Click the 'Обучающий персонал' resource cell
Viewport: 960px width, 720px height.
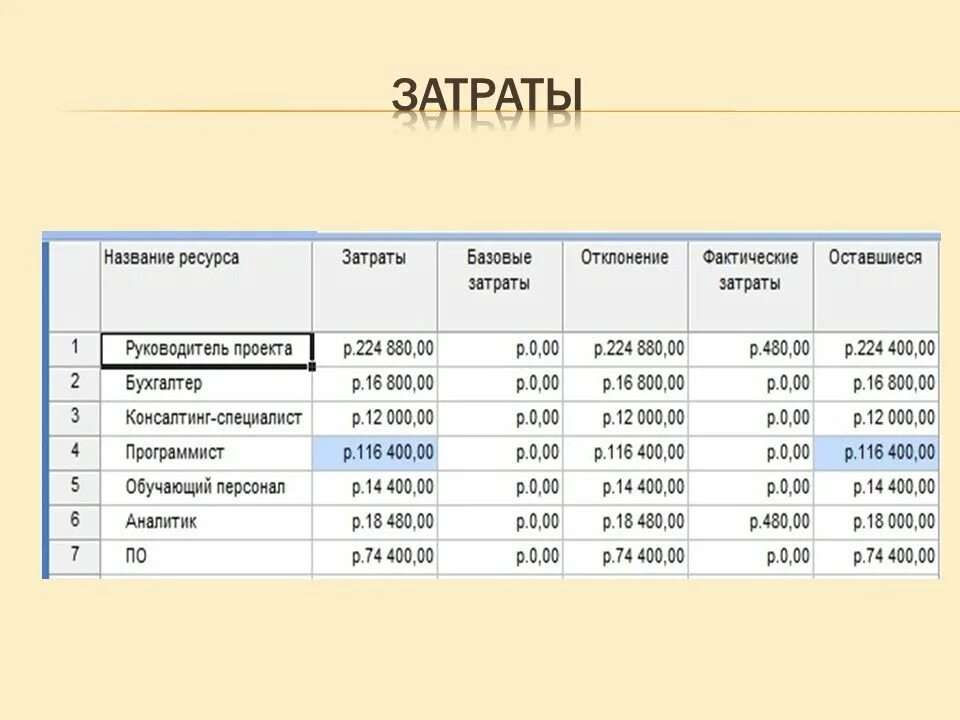pyautogui.click(x=206, y=488)
